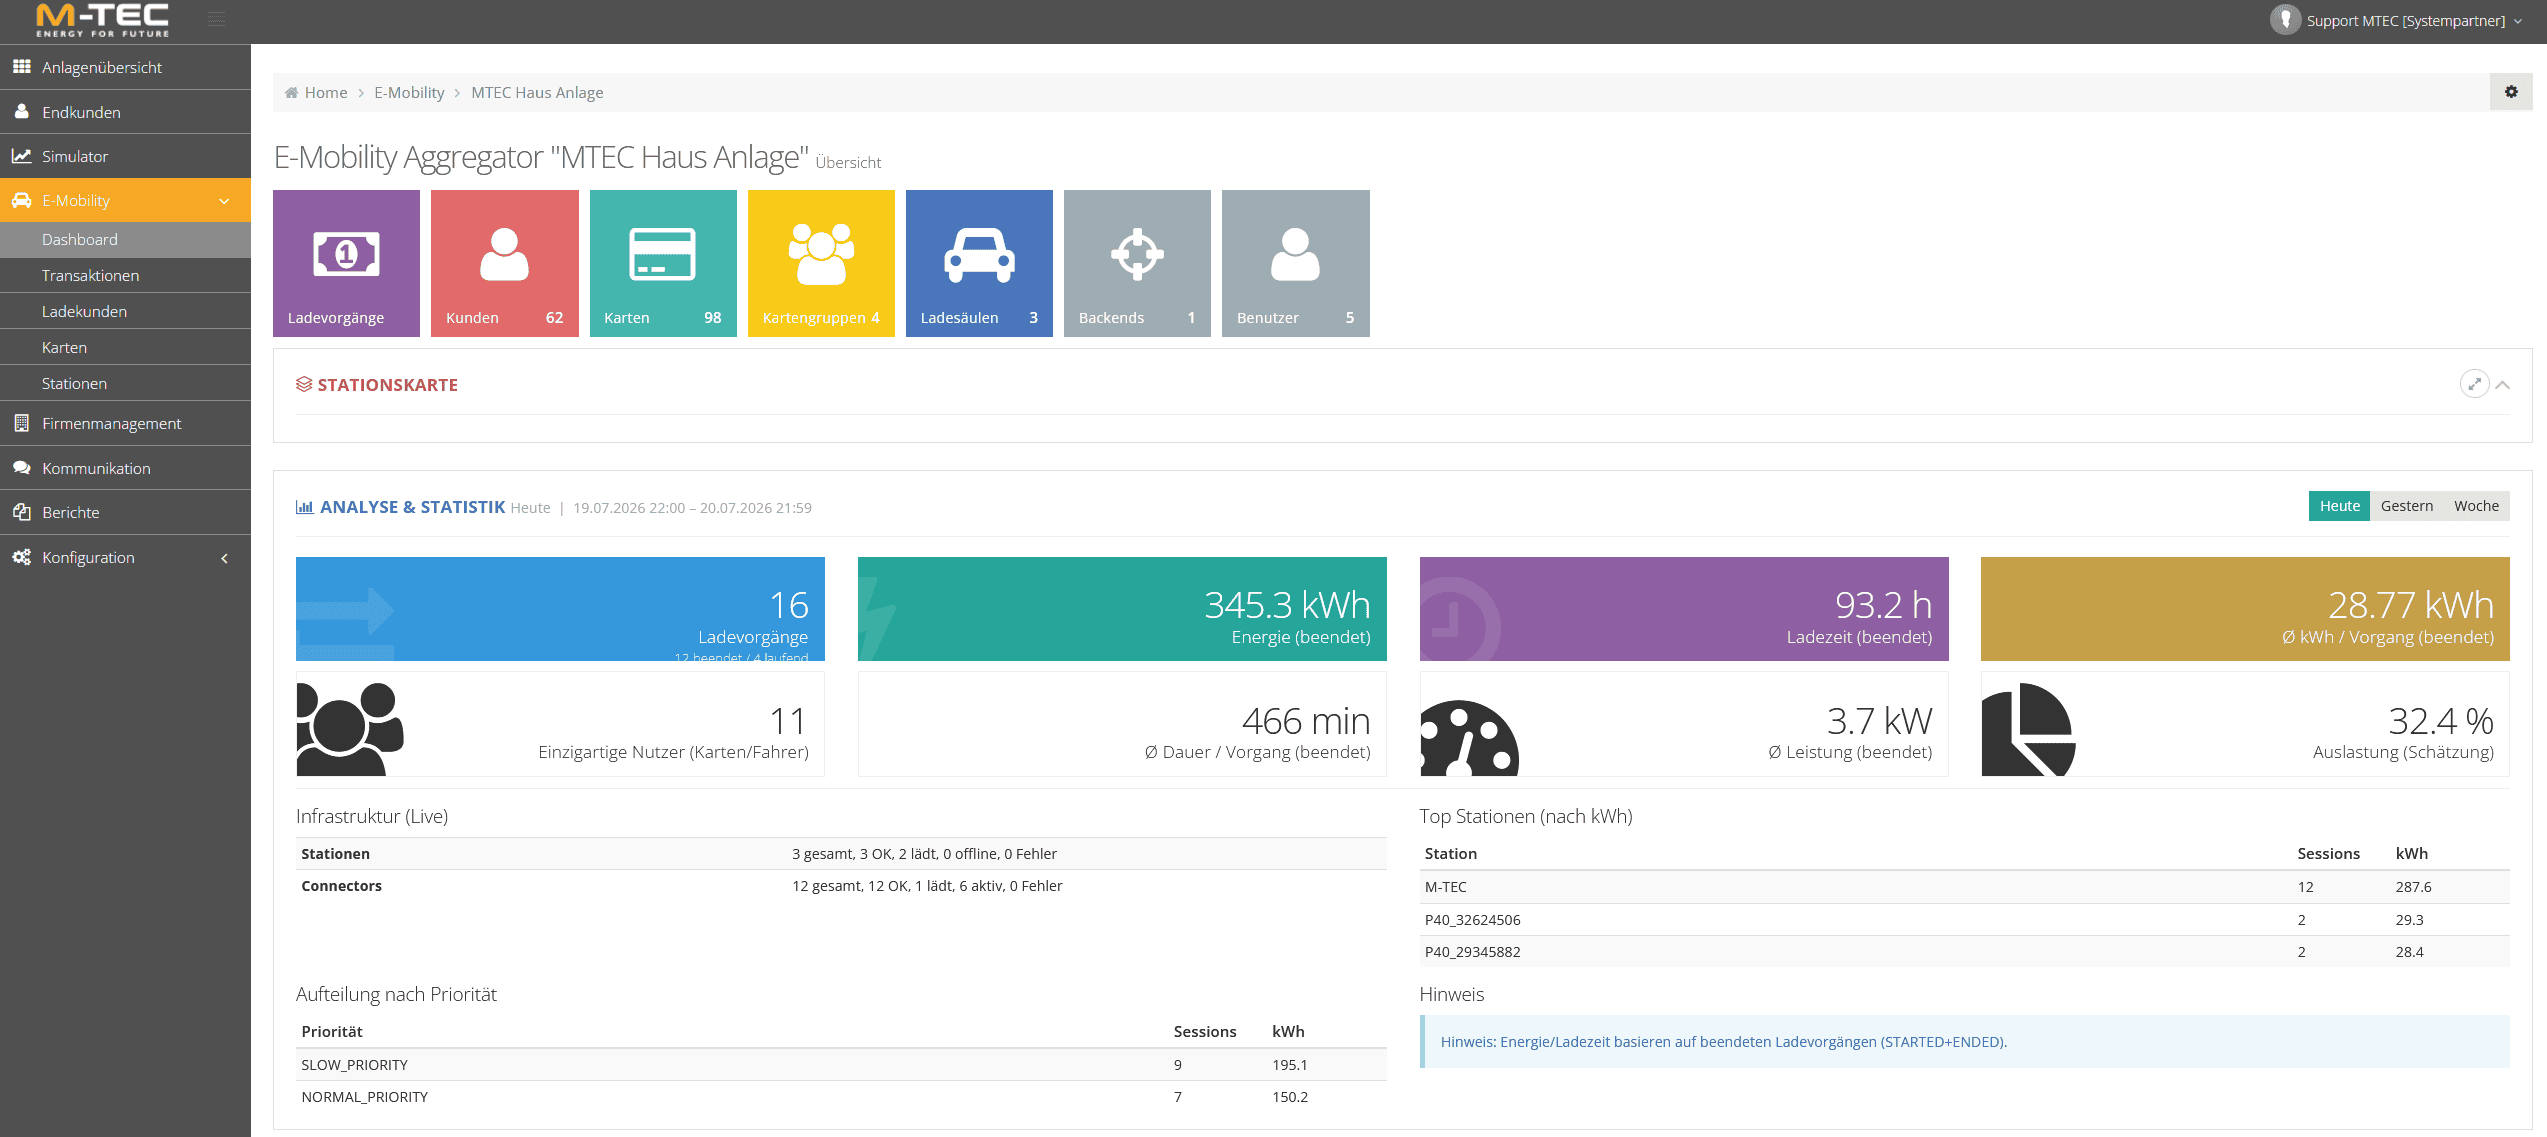Click the Berichte documents icon
Screen dimensions: 2547x1137
(x=21, y=512)
